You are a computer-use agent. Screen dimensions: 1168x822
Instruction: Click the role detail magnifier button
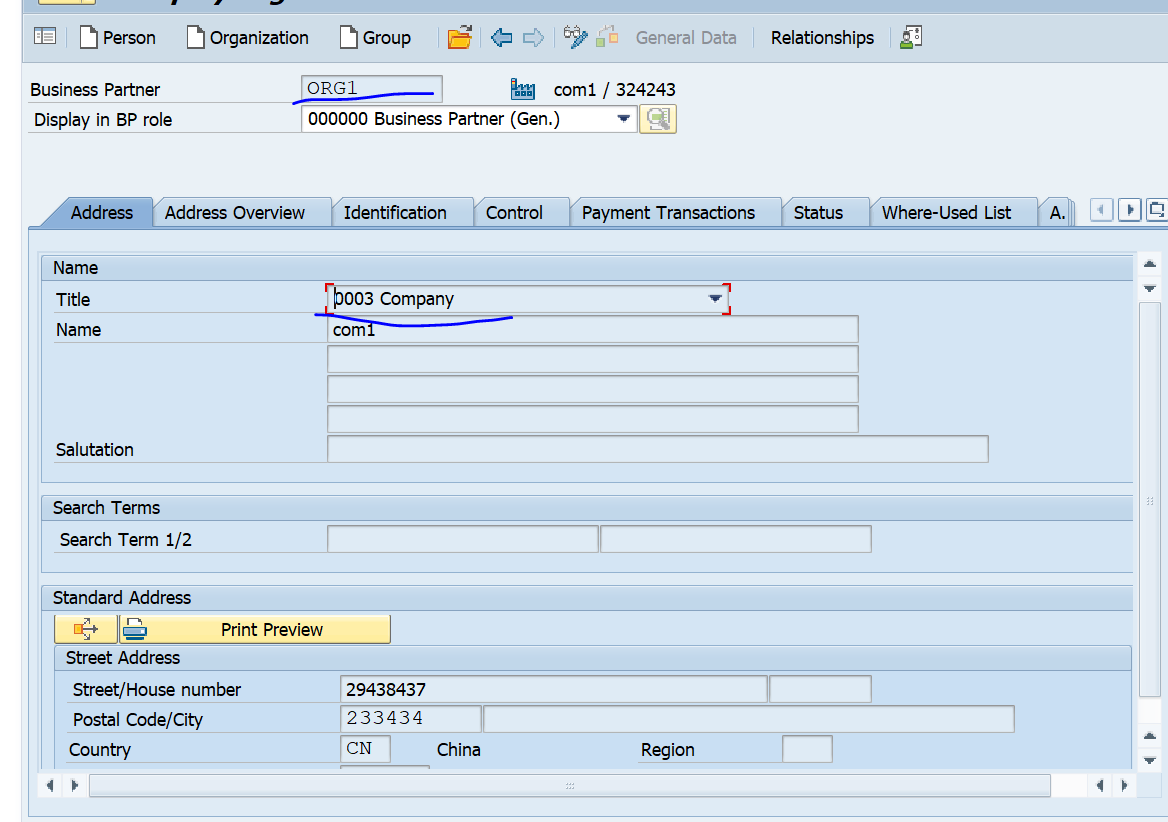coord(658,119)
